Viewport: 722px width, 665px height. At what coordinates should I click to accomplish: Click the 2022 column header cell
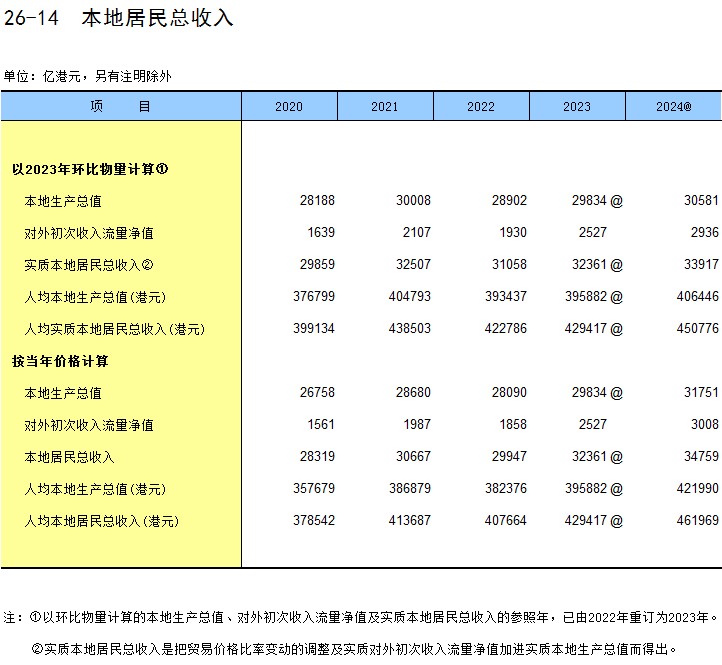coord(481,106)
